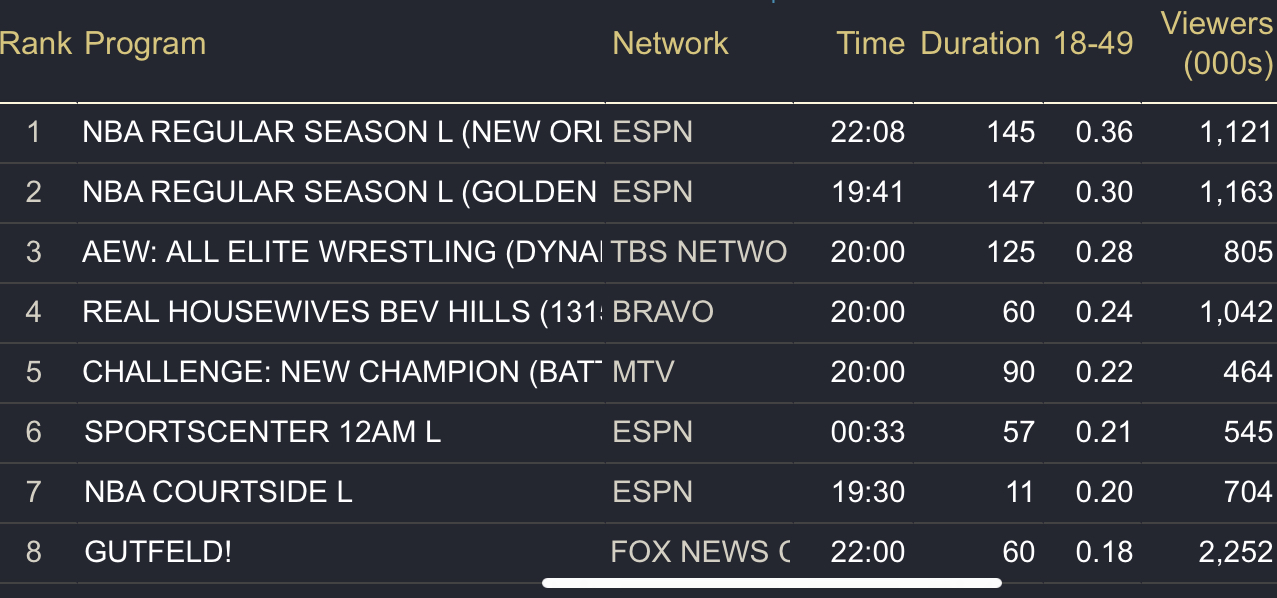Sort by Program column header
The width and height of the screenshot is (1277, 598).
point(145,44)
